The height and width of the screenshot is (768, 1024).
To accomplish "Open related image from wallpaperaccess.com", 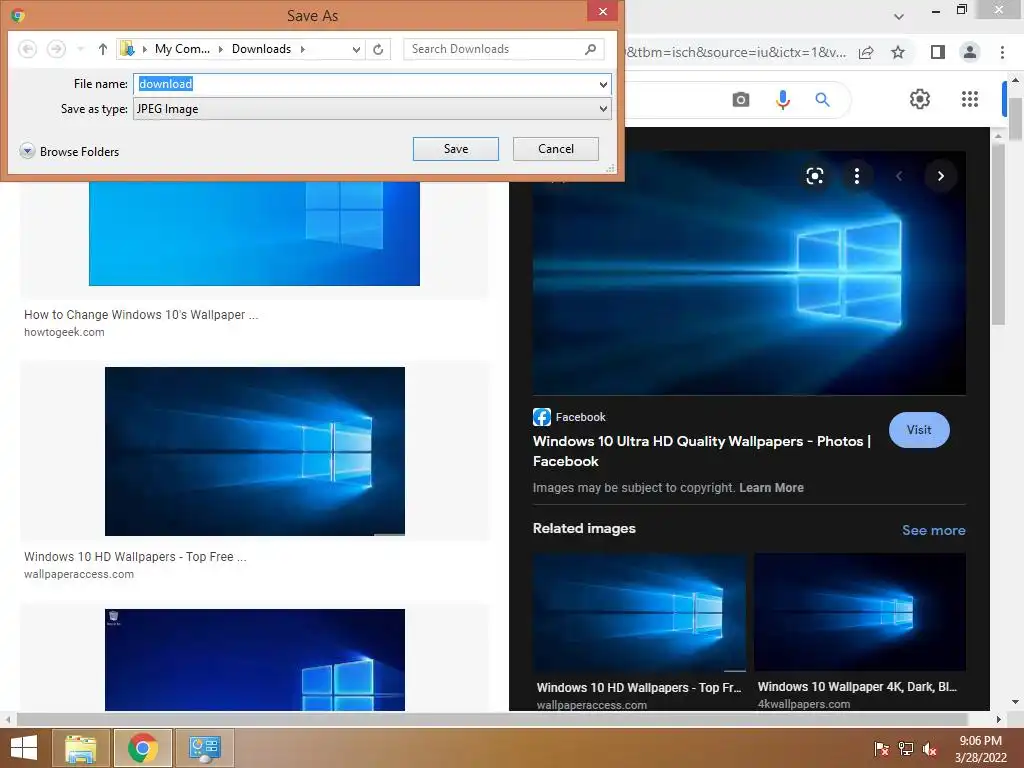I will (639, 613).
